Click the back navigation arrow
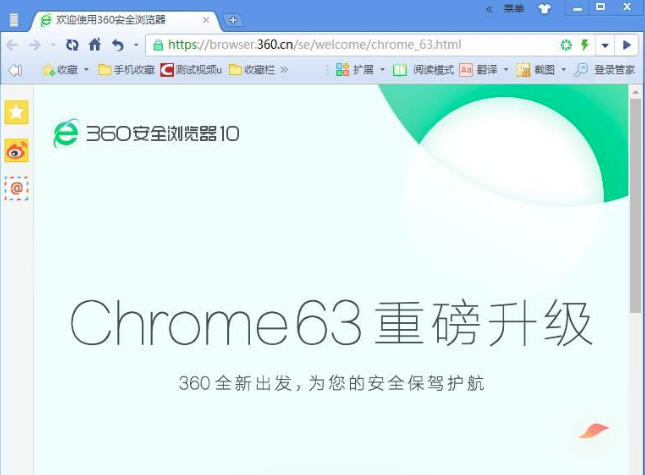The width and height of the screenshot is (645, 475). (x=12, y=44)
